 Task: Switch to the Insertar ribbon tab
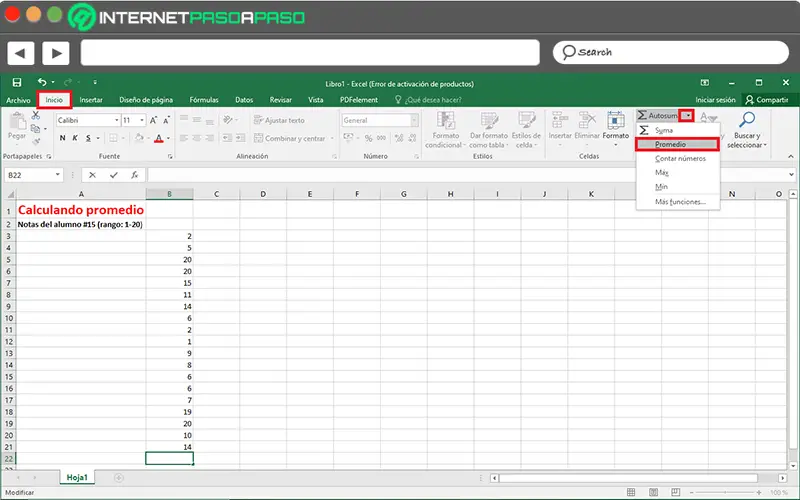point(91,100)
